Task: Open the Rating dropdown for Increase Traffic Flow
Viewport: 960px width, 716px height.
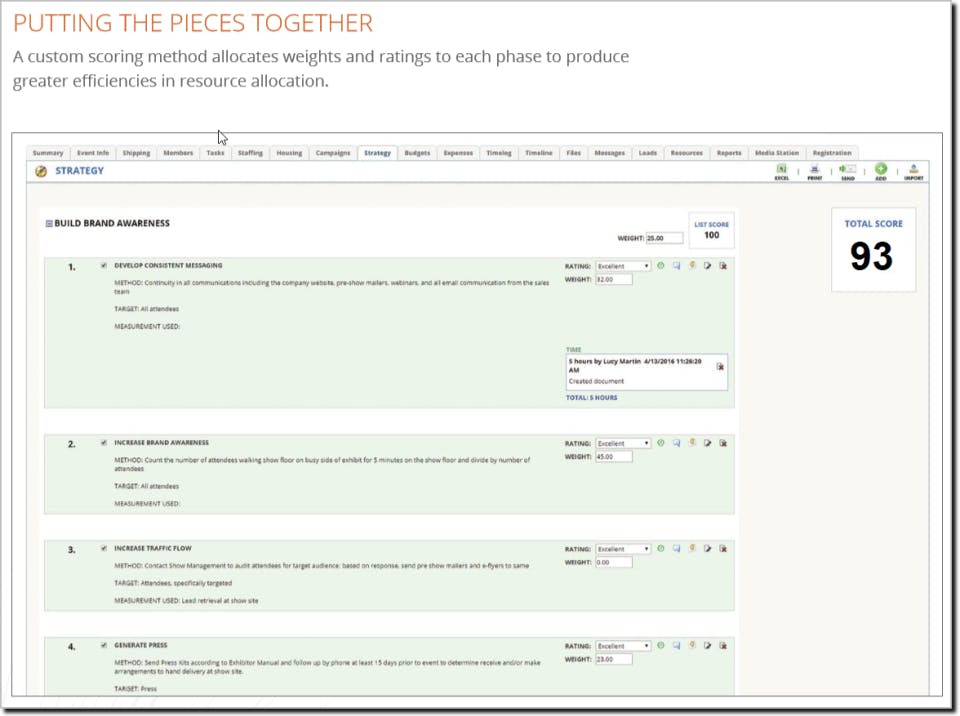Action: pyautogui.click(x=623, y=549)
